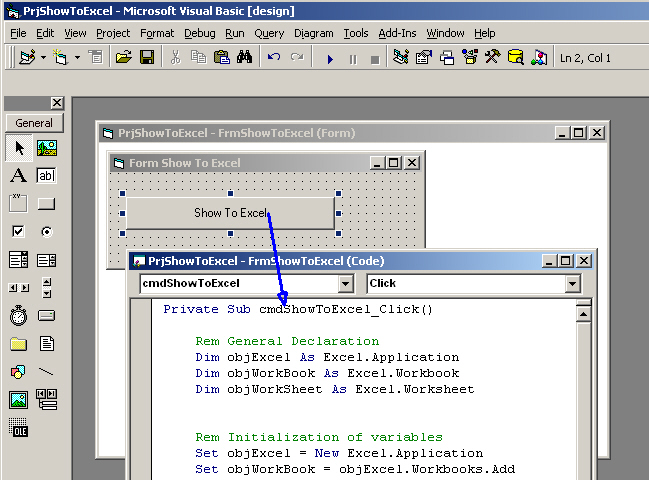The image size is (649, 480).
Task: Close the toolbox panel
Action: click(57, 103)
